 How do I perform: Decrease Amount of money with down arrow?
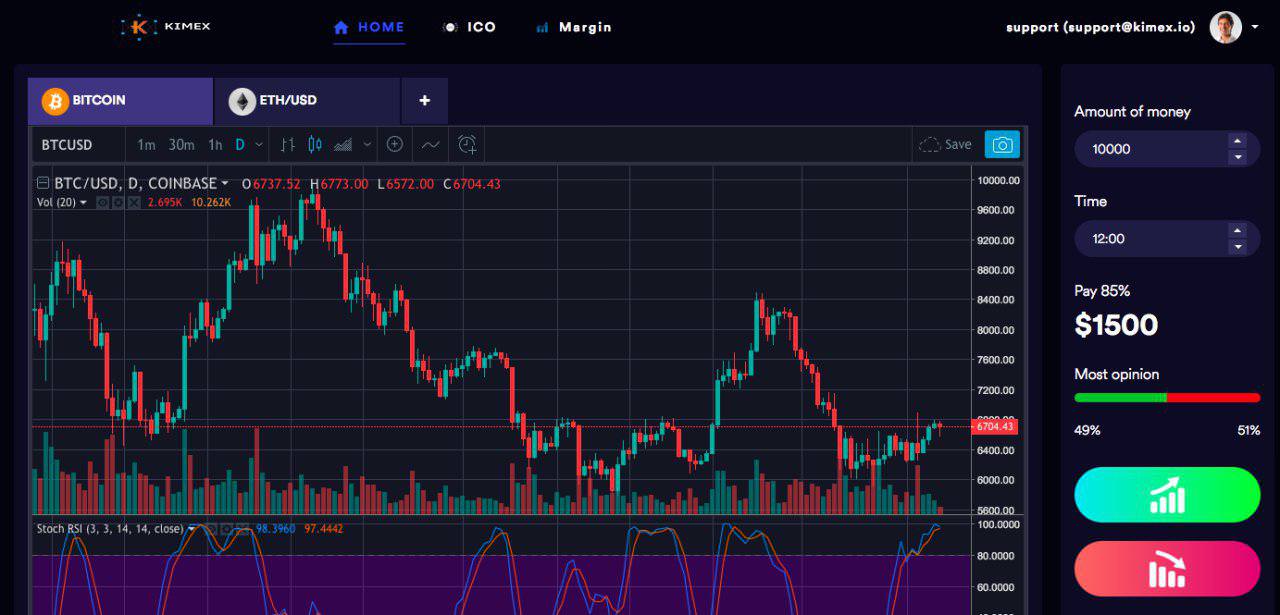[x=1237, y=157]
